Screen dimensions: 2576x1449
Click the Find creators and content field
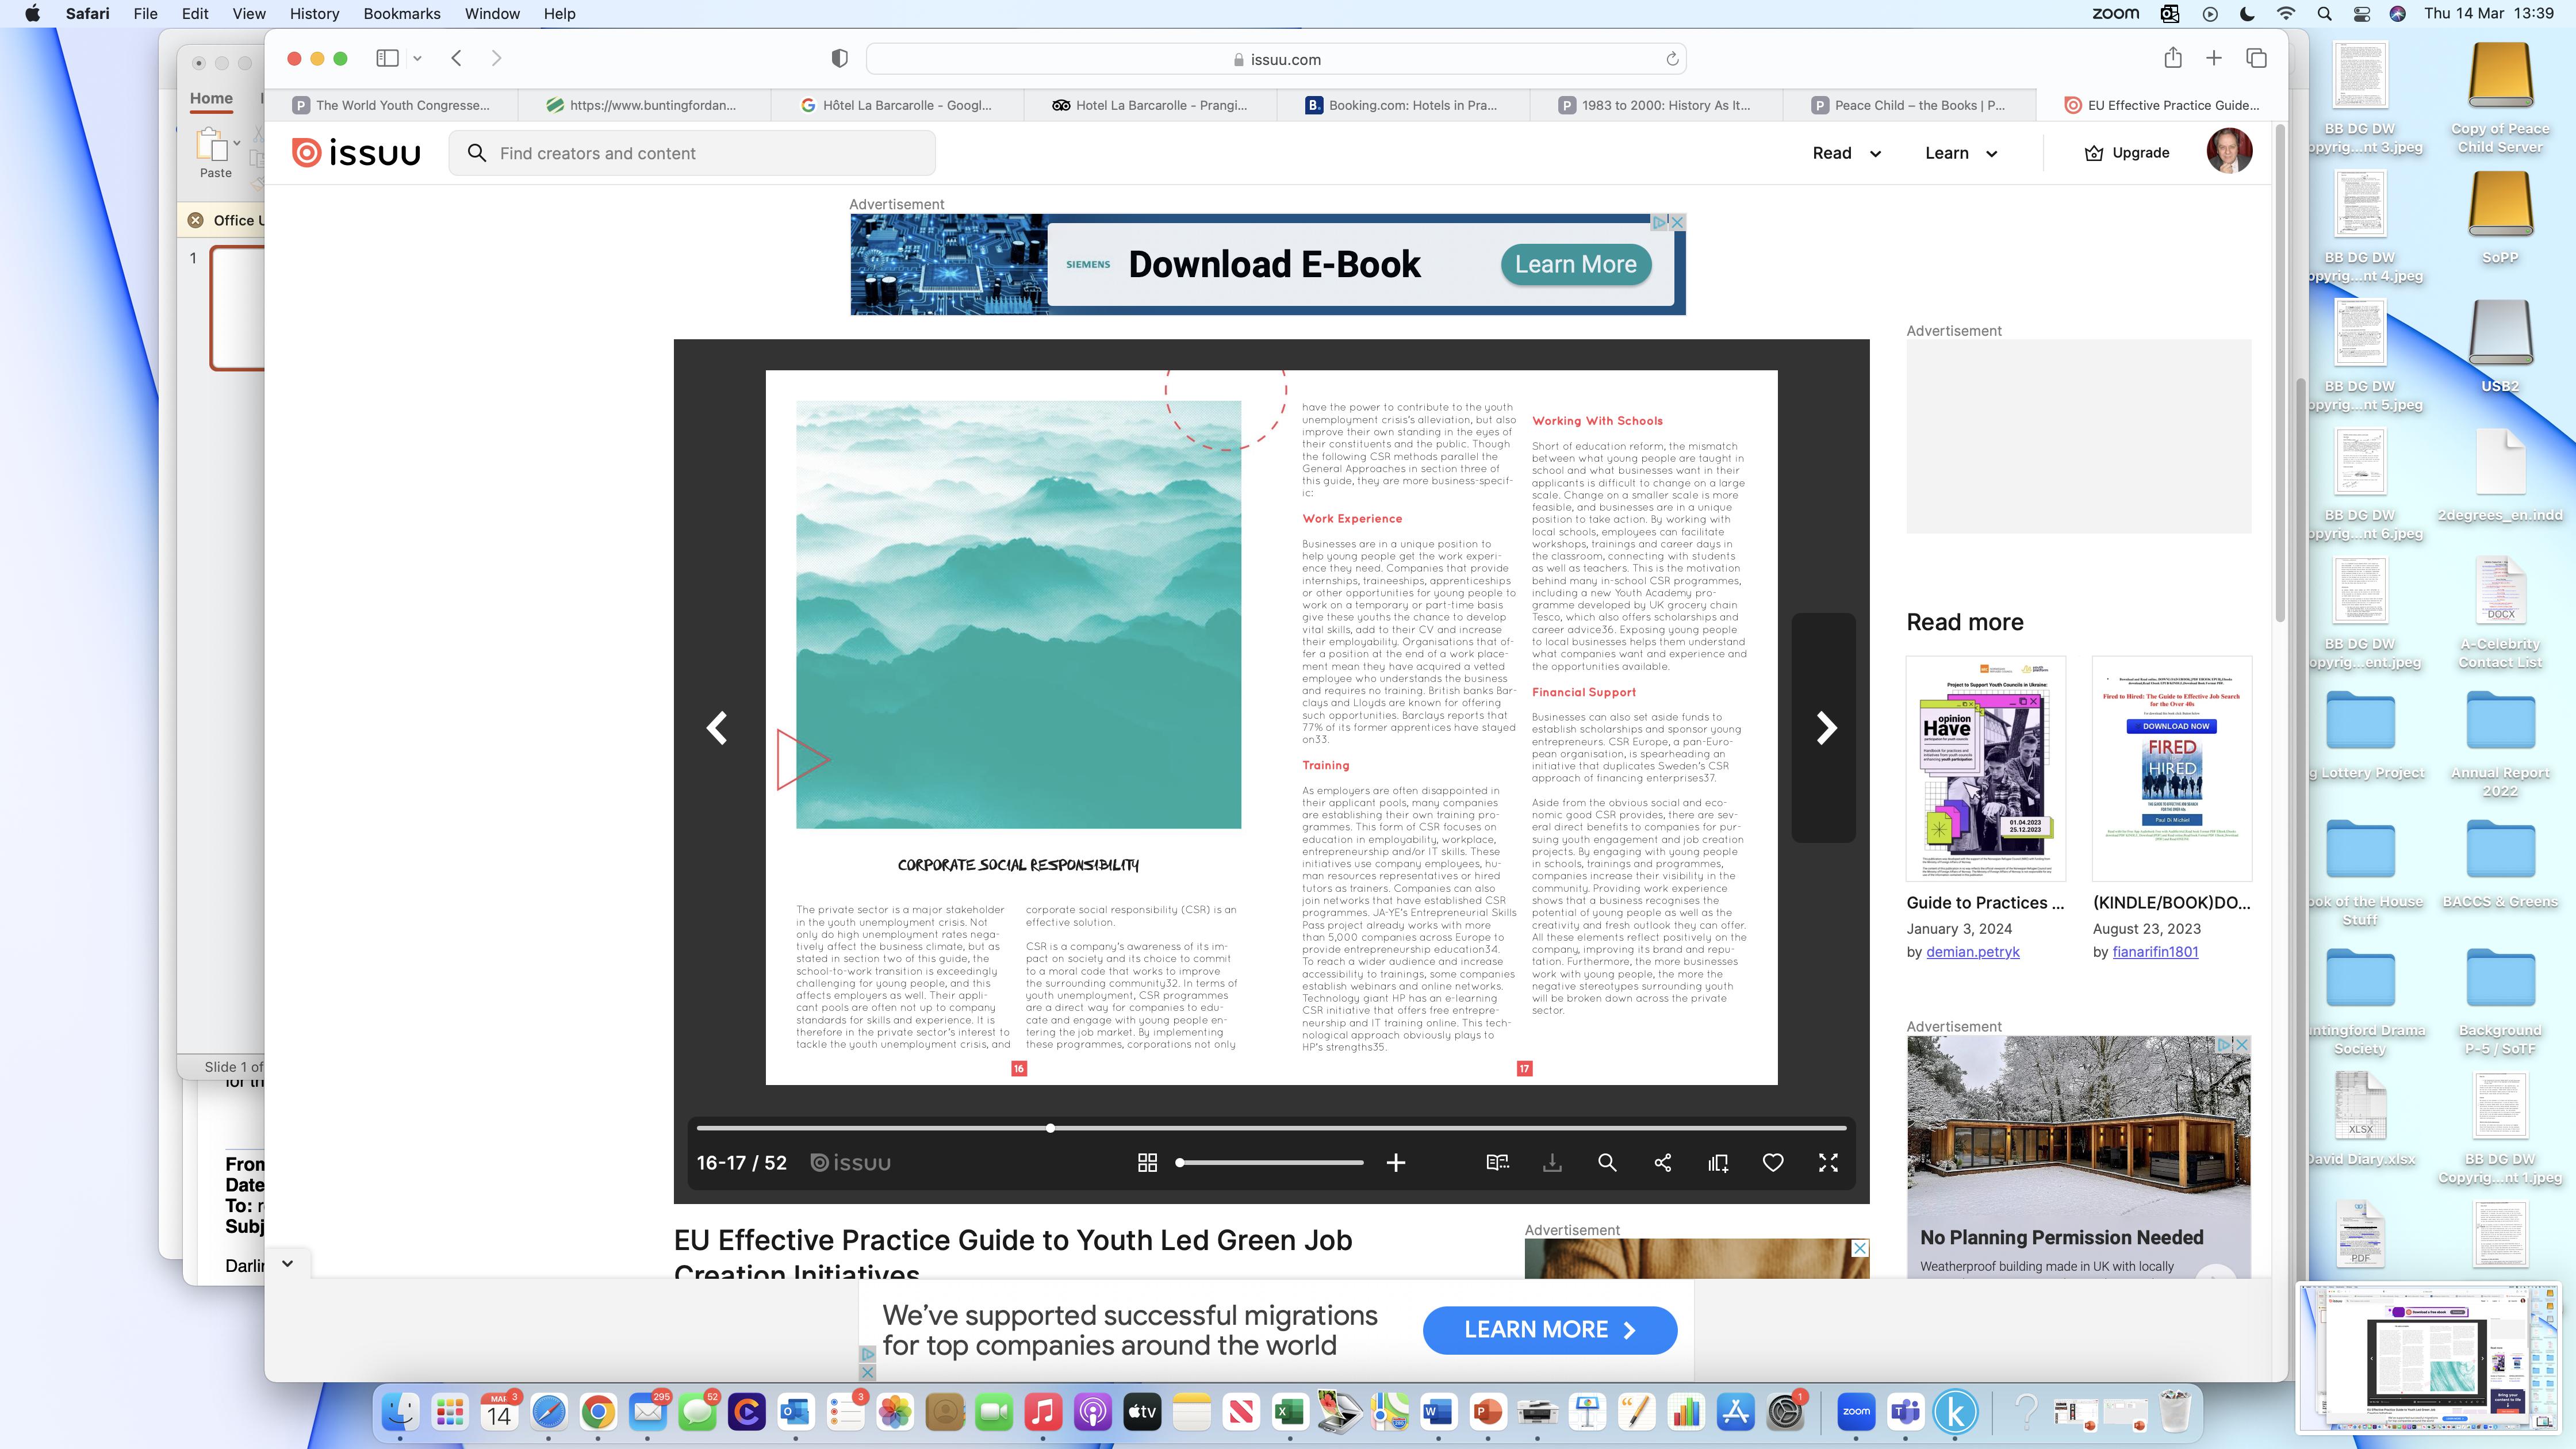click(x=692, y=153)
